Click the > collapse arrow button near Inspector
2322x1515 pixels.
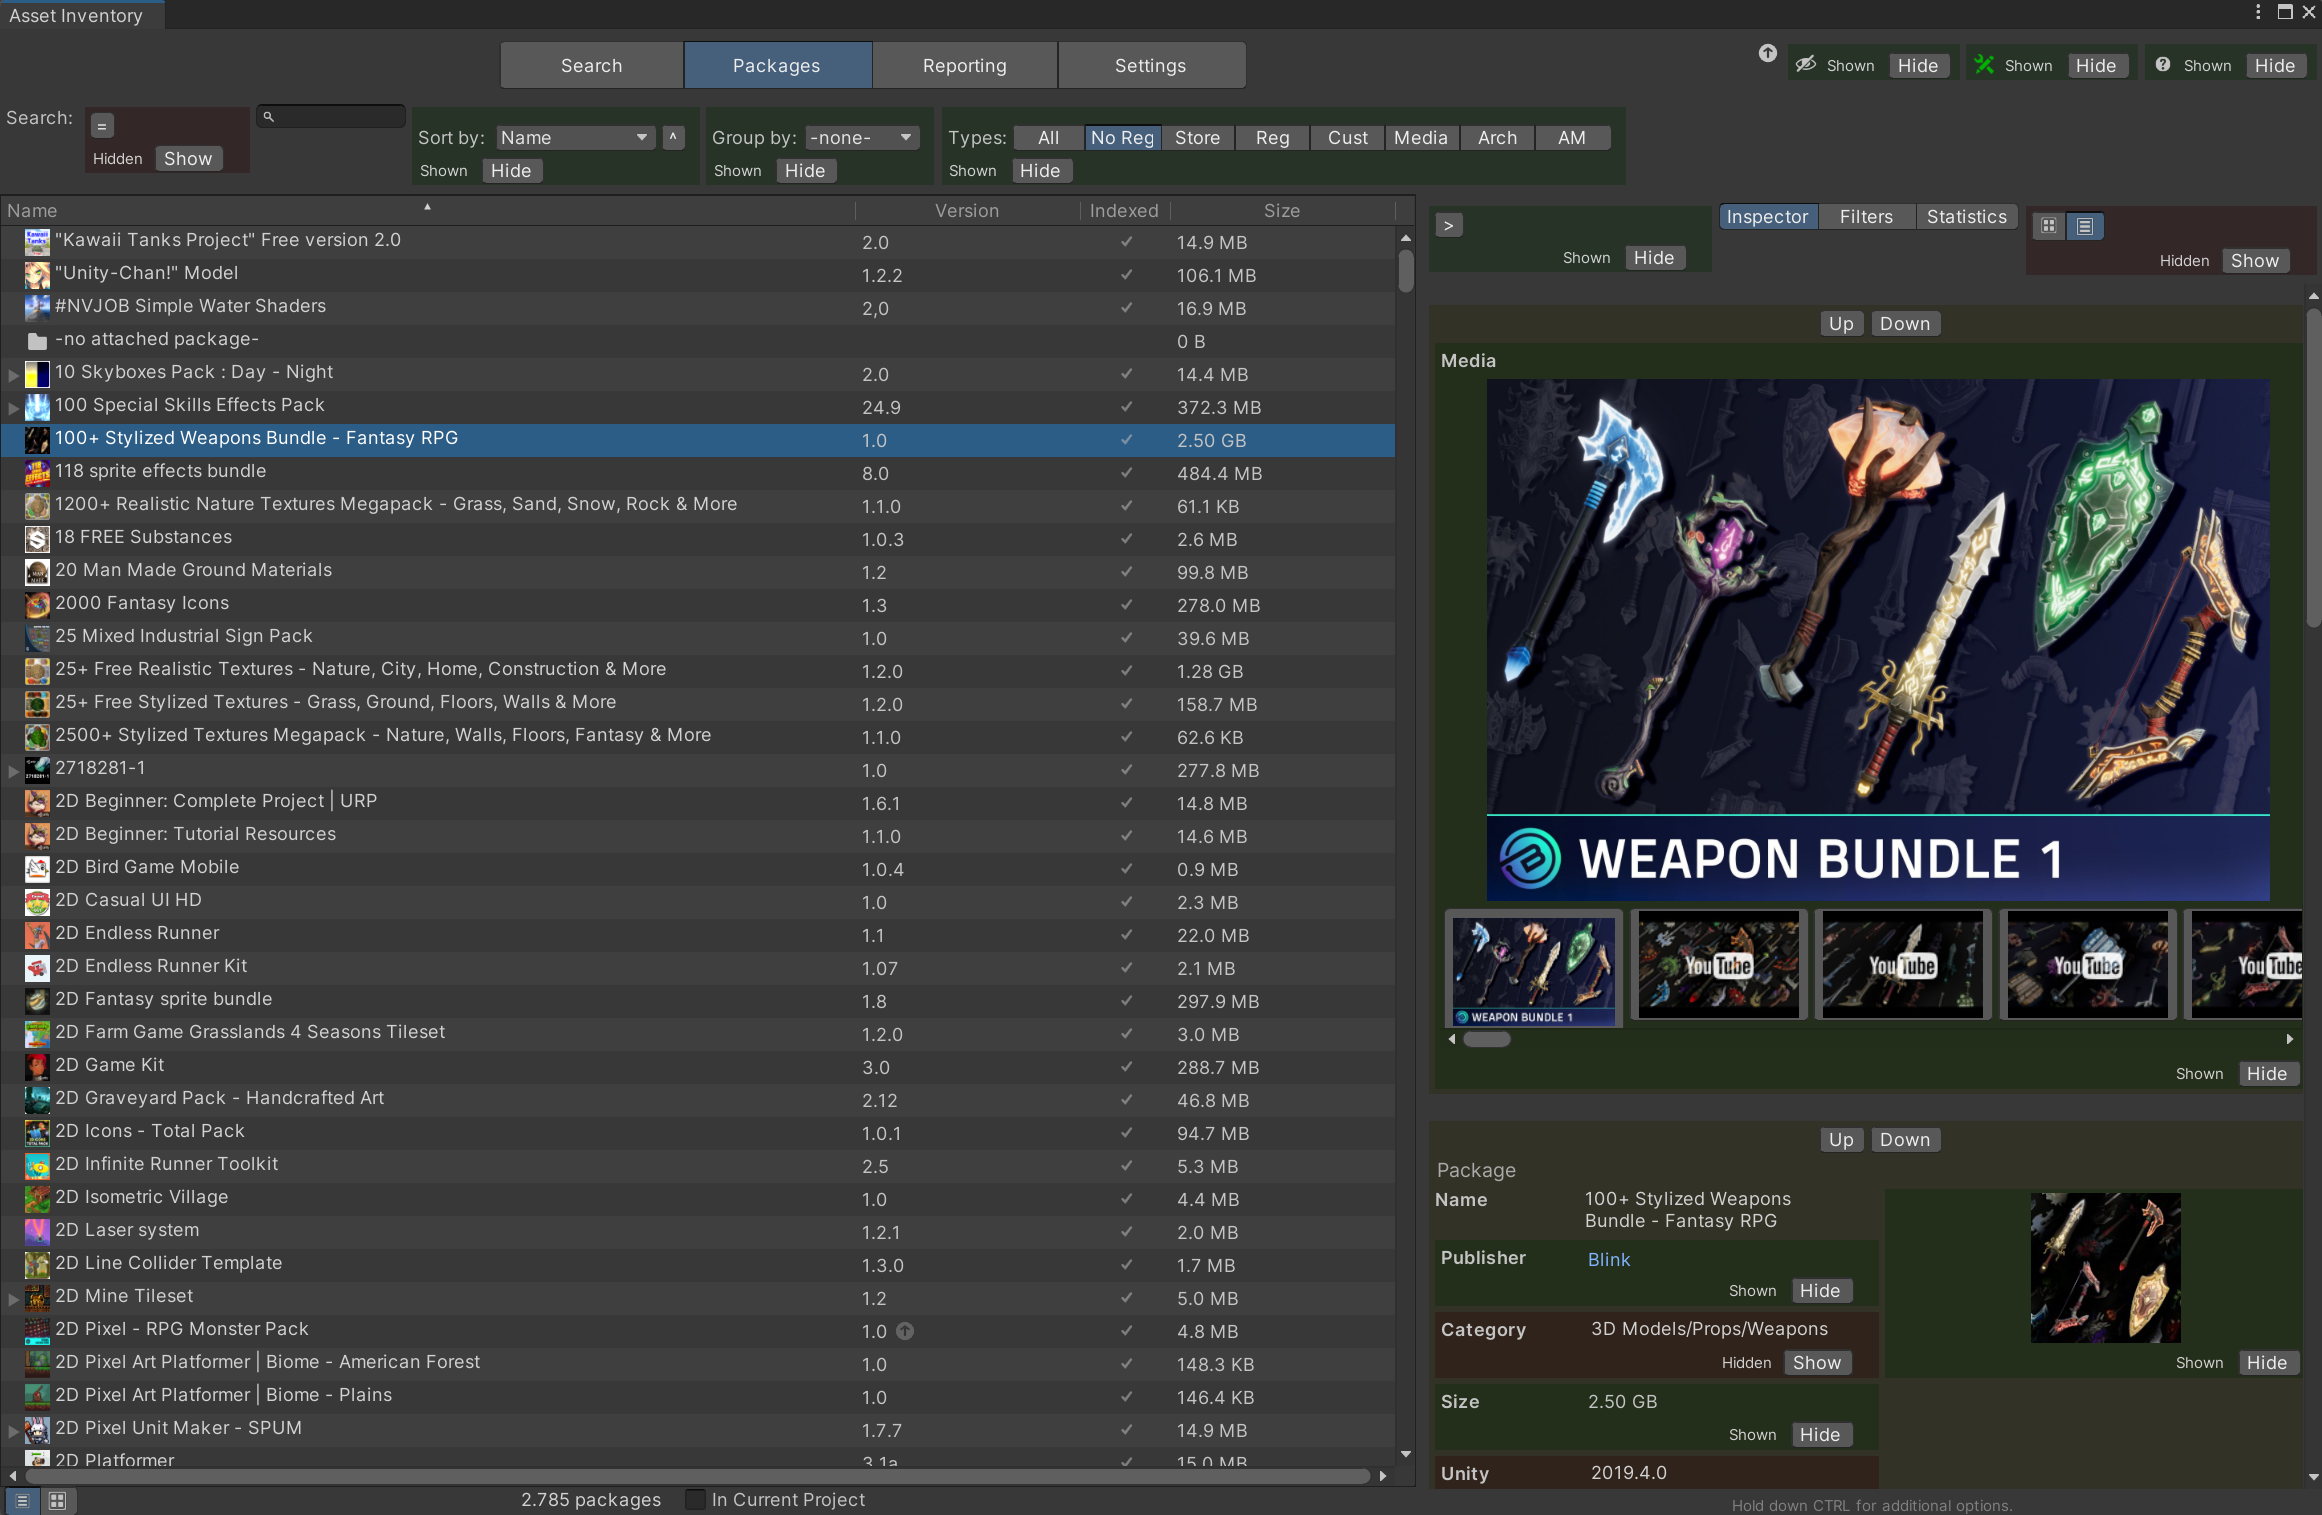point(1449,225)
